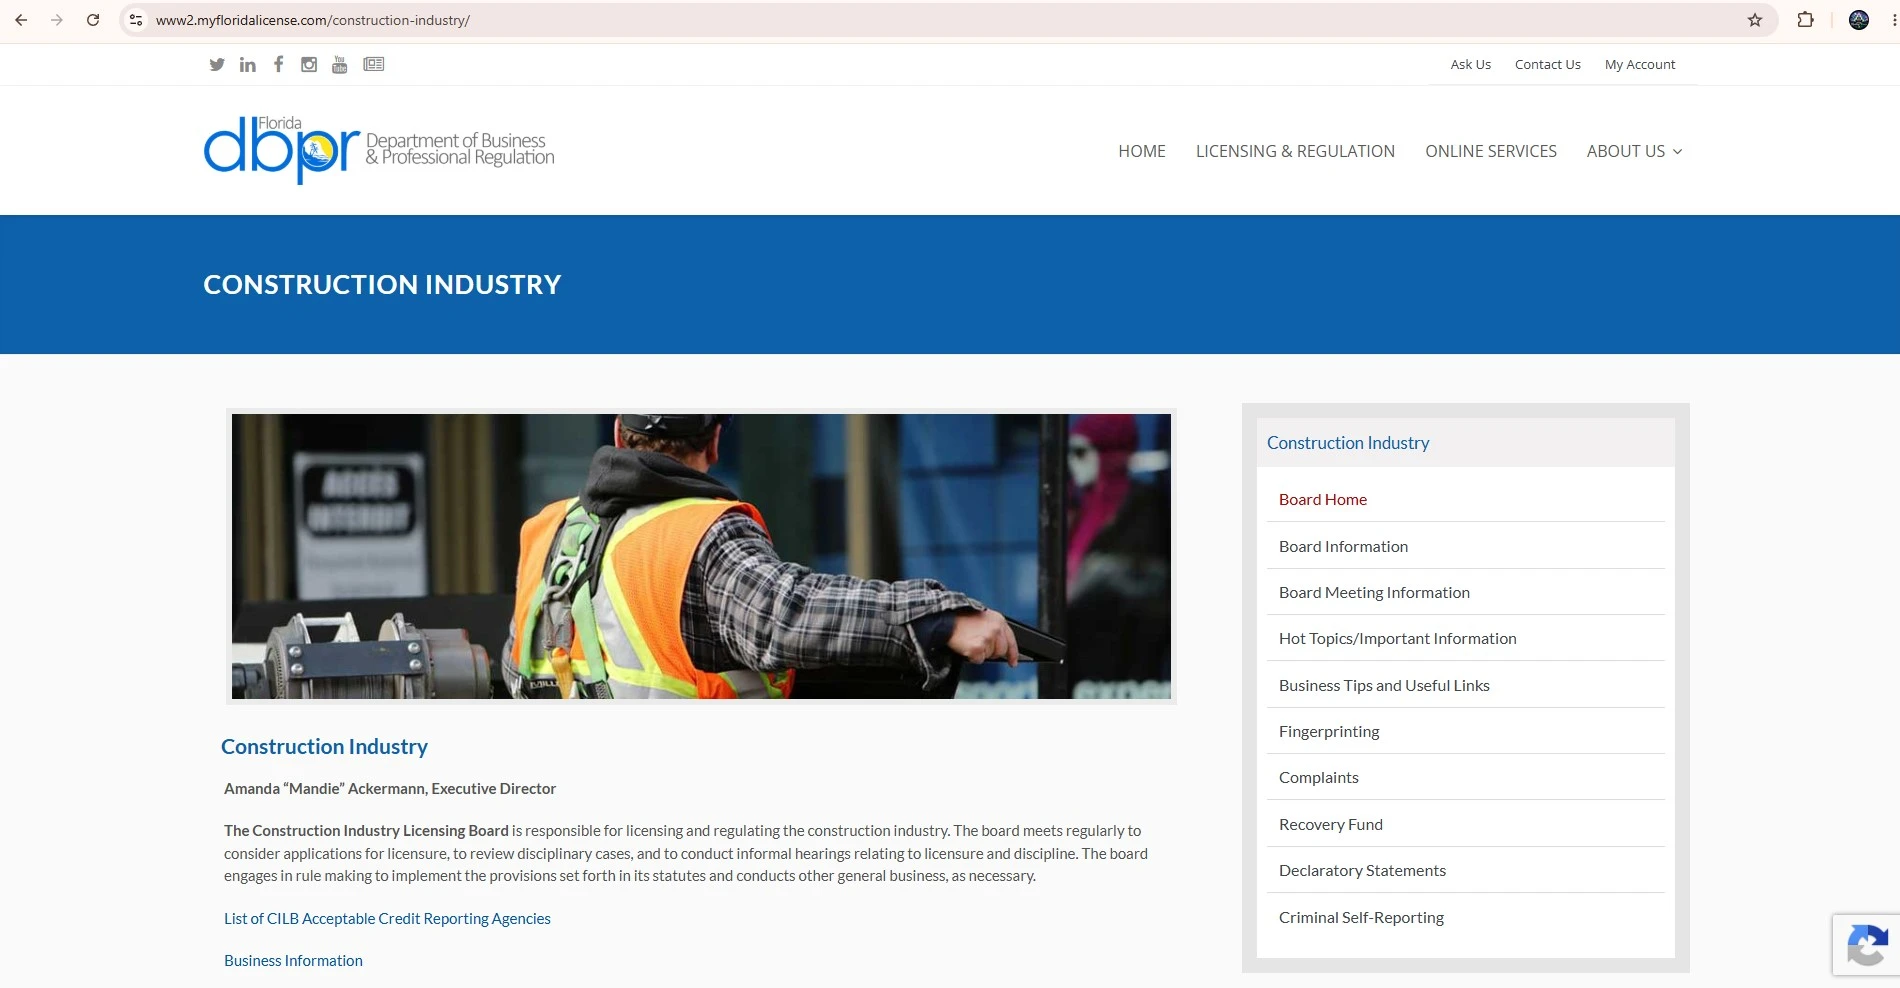
Task: Click the Construction Industry sidebar heading
Action: click(1348, 442)
